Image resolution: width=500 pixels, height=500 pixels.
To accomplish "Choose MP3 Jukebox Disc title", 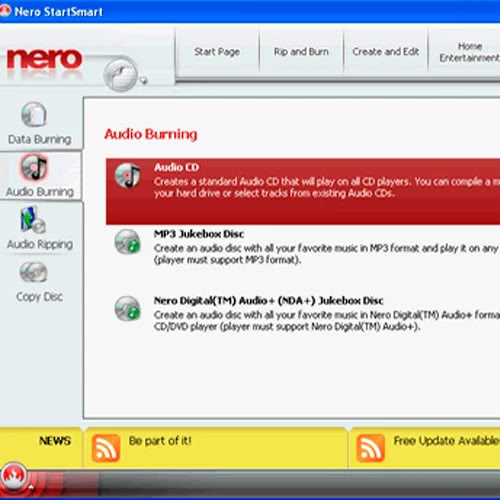I will point(199,234).
